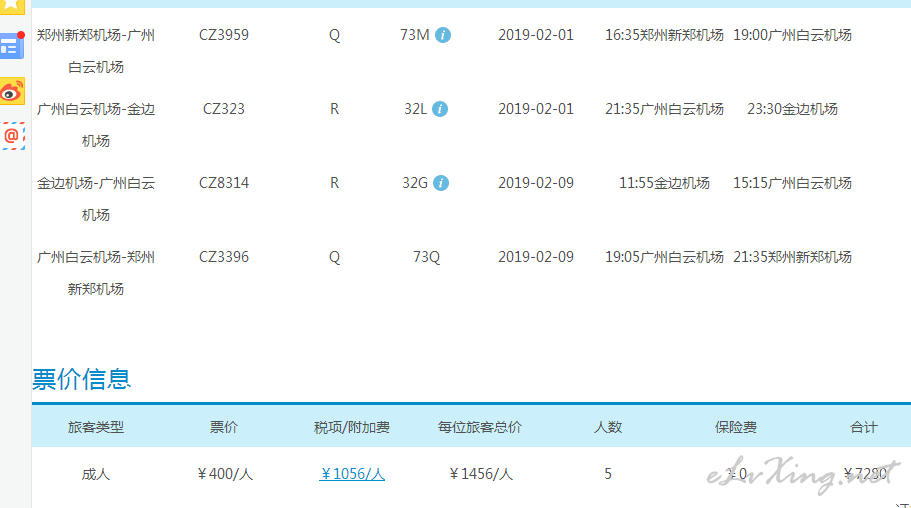Show aircraft info for 73M

click(443, 35)
